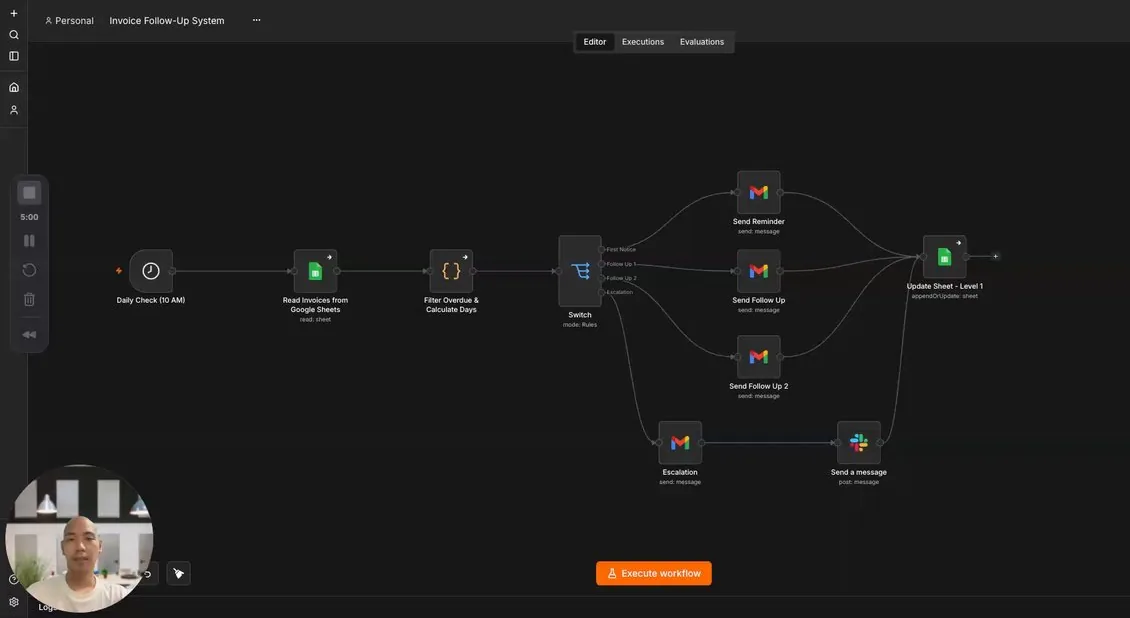The width and height of the screenshot is (1130, 618).
Task: Click the rewind icon in recorder panel
Action: [30, 334]
